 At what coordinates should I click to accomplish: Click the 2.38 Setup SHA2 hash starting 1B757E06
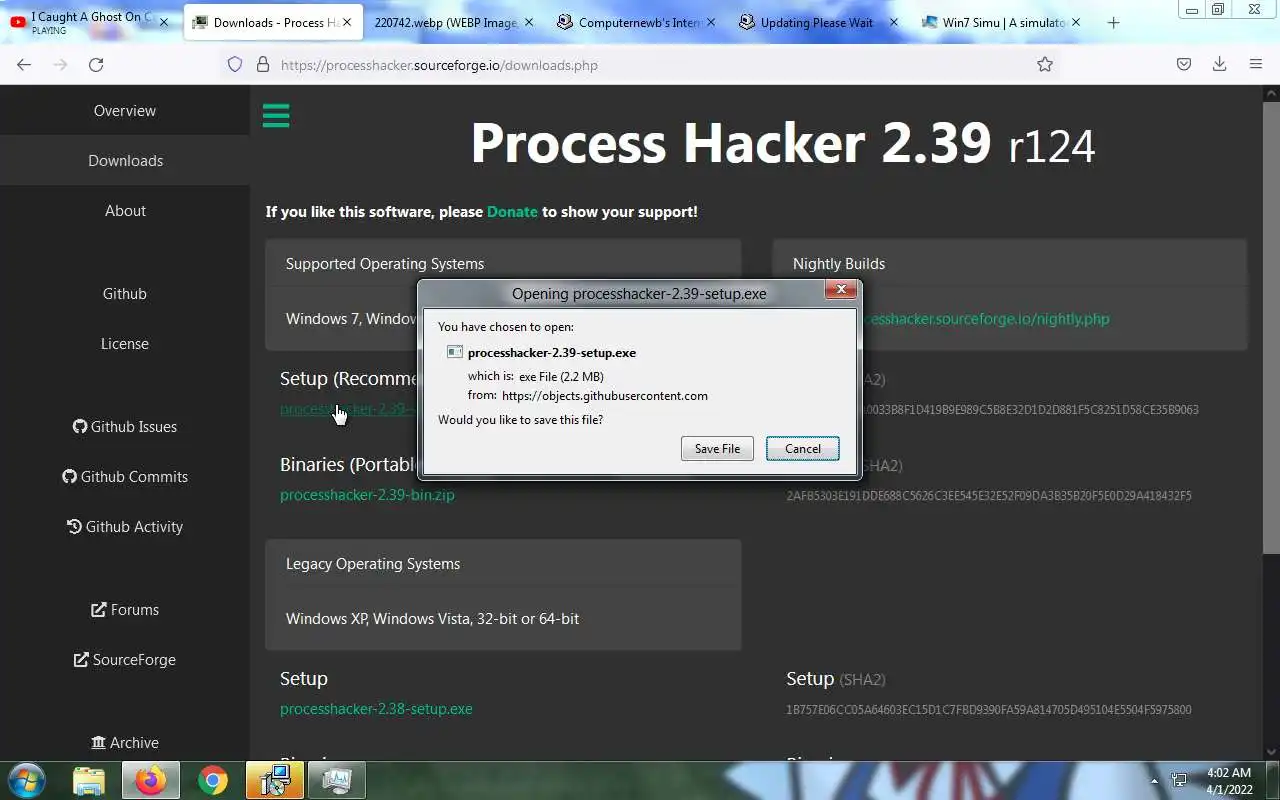(x=989, y=710)
